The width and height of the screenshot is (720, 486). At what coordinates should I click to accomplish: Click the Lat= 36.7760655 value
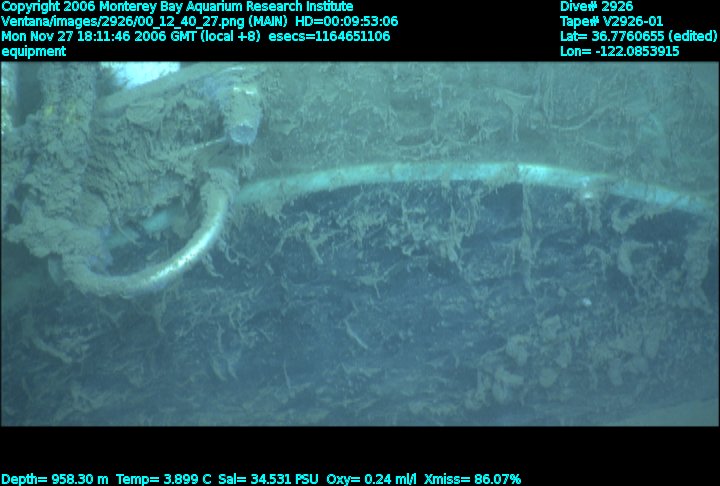[639, 36]
